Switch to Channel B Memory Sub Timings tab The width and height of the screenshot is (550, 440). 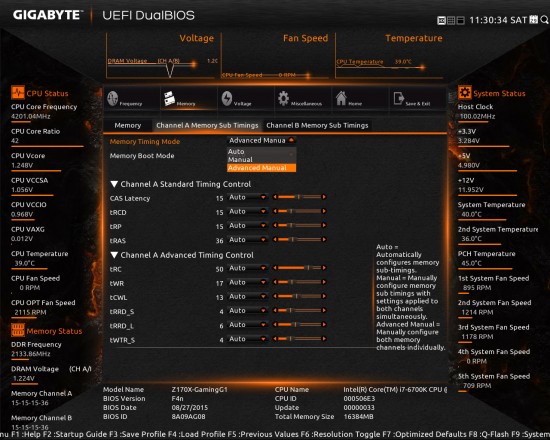click(317, 126)
